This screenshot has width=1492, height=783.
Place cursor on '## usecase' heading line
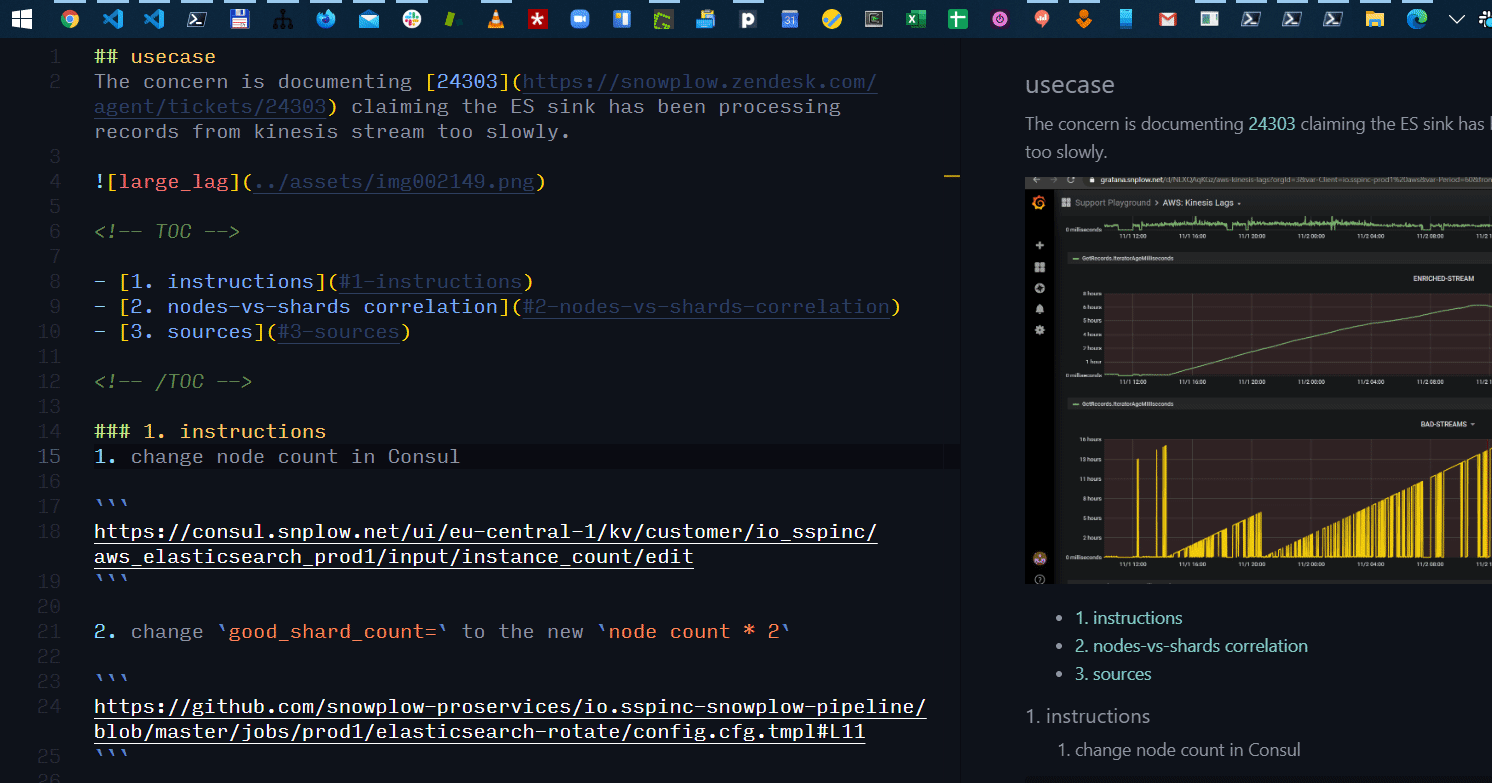coord(155,57)
